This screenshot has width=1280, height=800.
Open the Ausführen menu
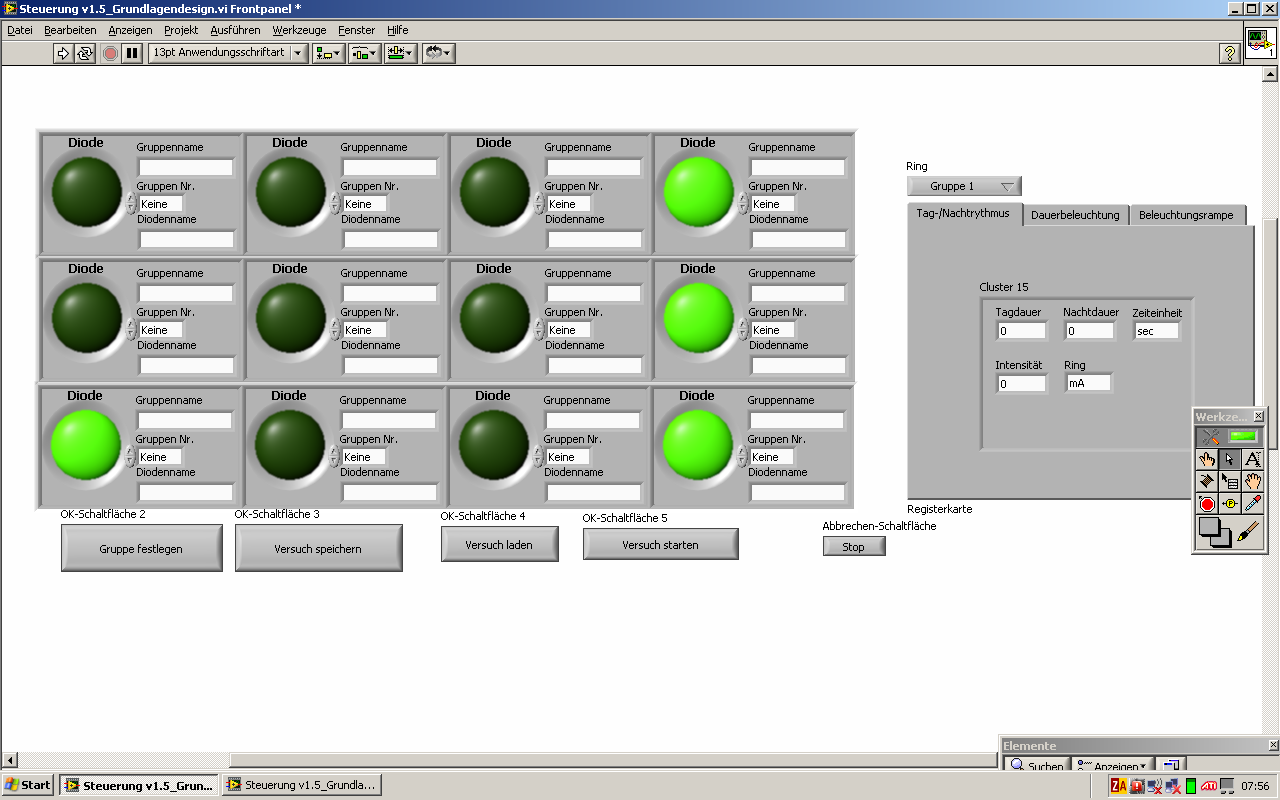tap(236, 30)
